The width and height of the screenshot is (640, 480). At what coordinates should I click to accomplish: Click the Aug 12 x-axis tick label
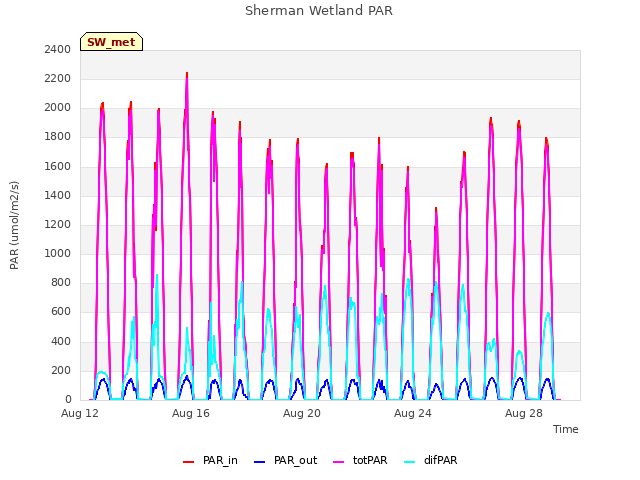[80, 413]
